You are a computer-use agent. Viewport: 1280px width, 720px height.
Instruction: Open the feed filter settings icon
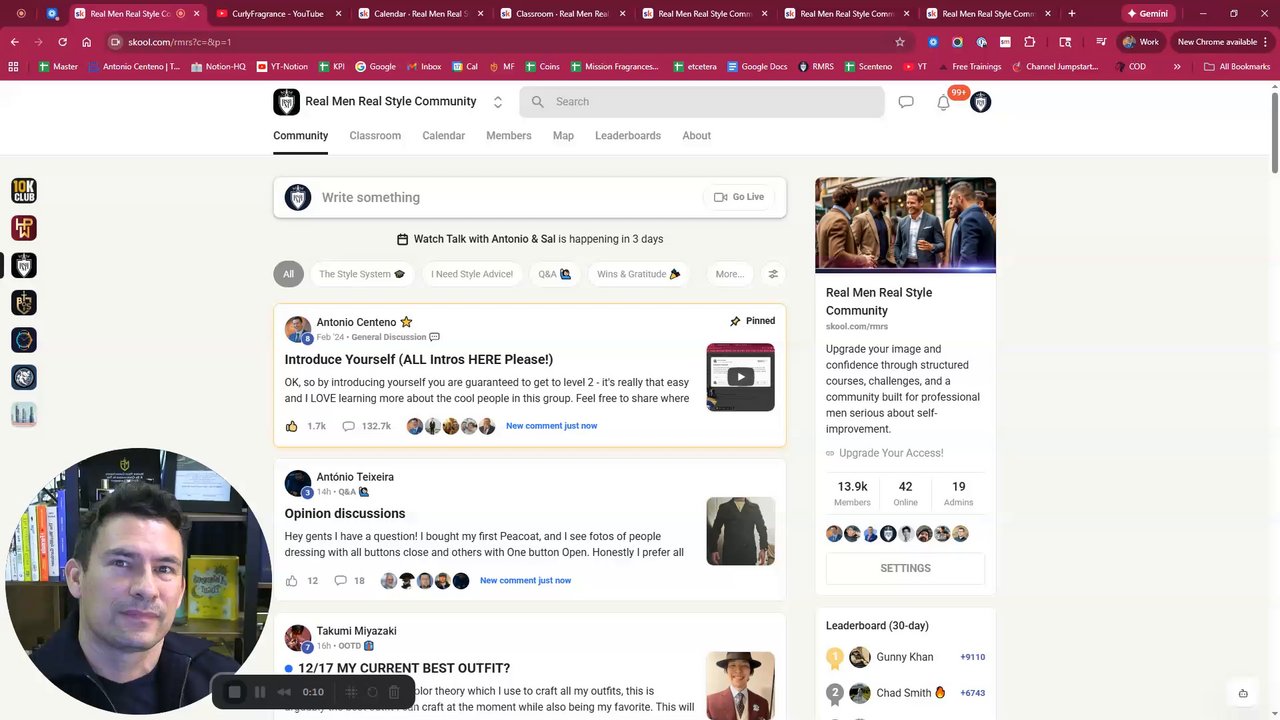773,274
